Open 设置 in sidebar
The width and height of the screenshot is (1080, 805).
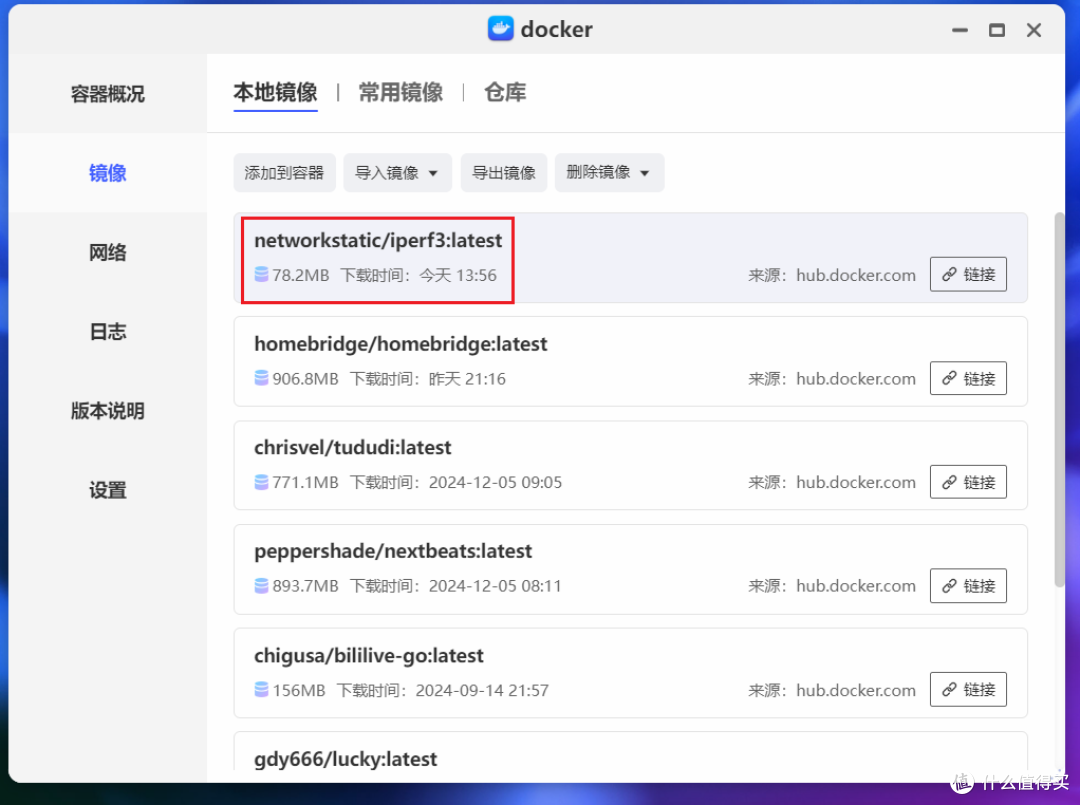pyautogui.click(x=107, y=490)
